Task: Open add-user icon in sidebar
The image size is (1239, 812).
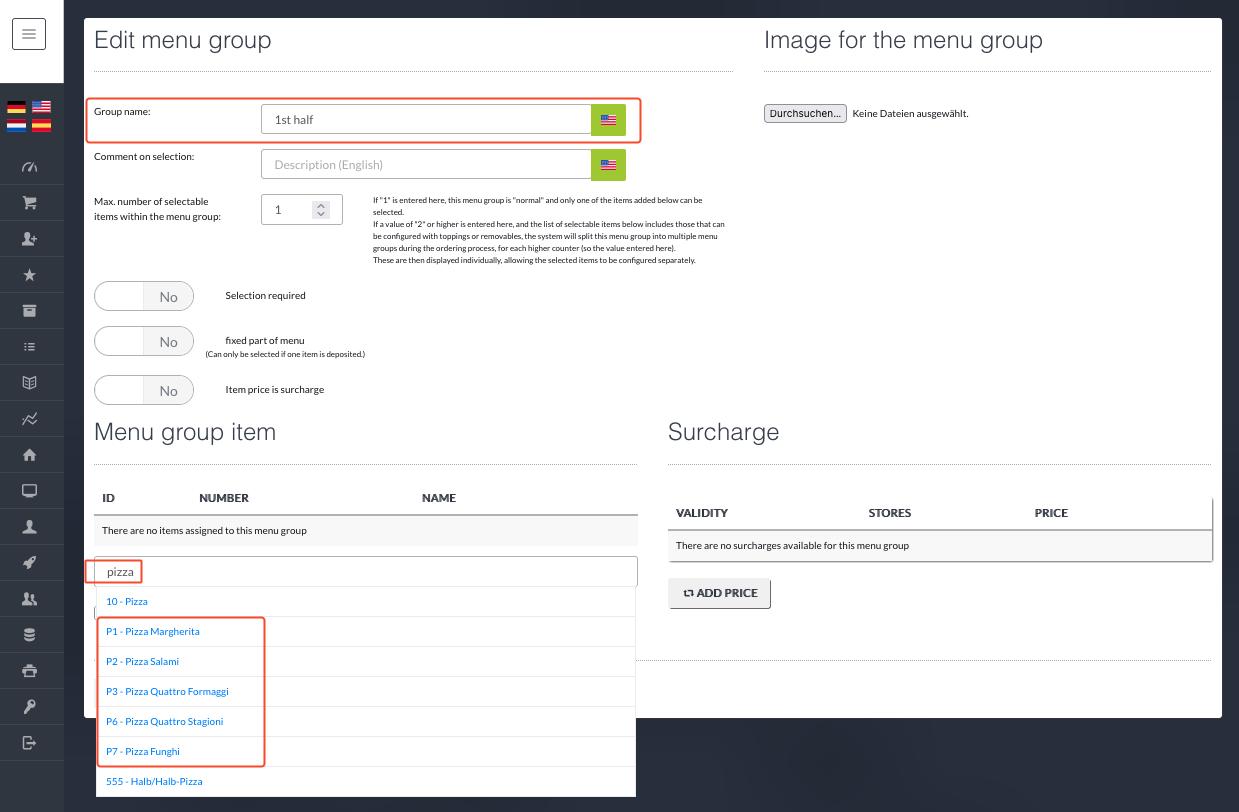Action: tap(29, 239)
